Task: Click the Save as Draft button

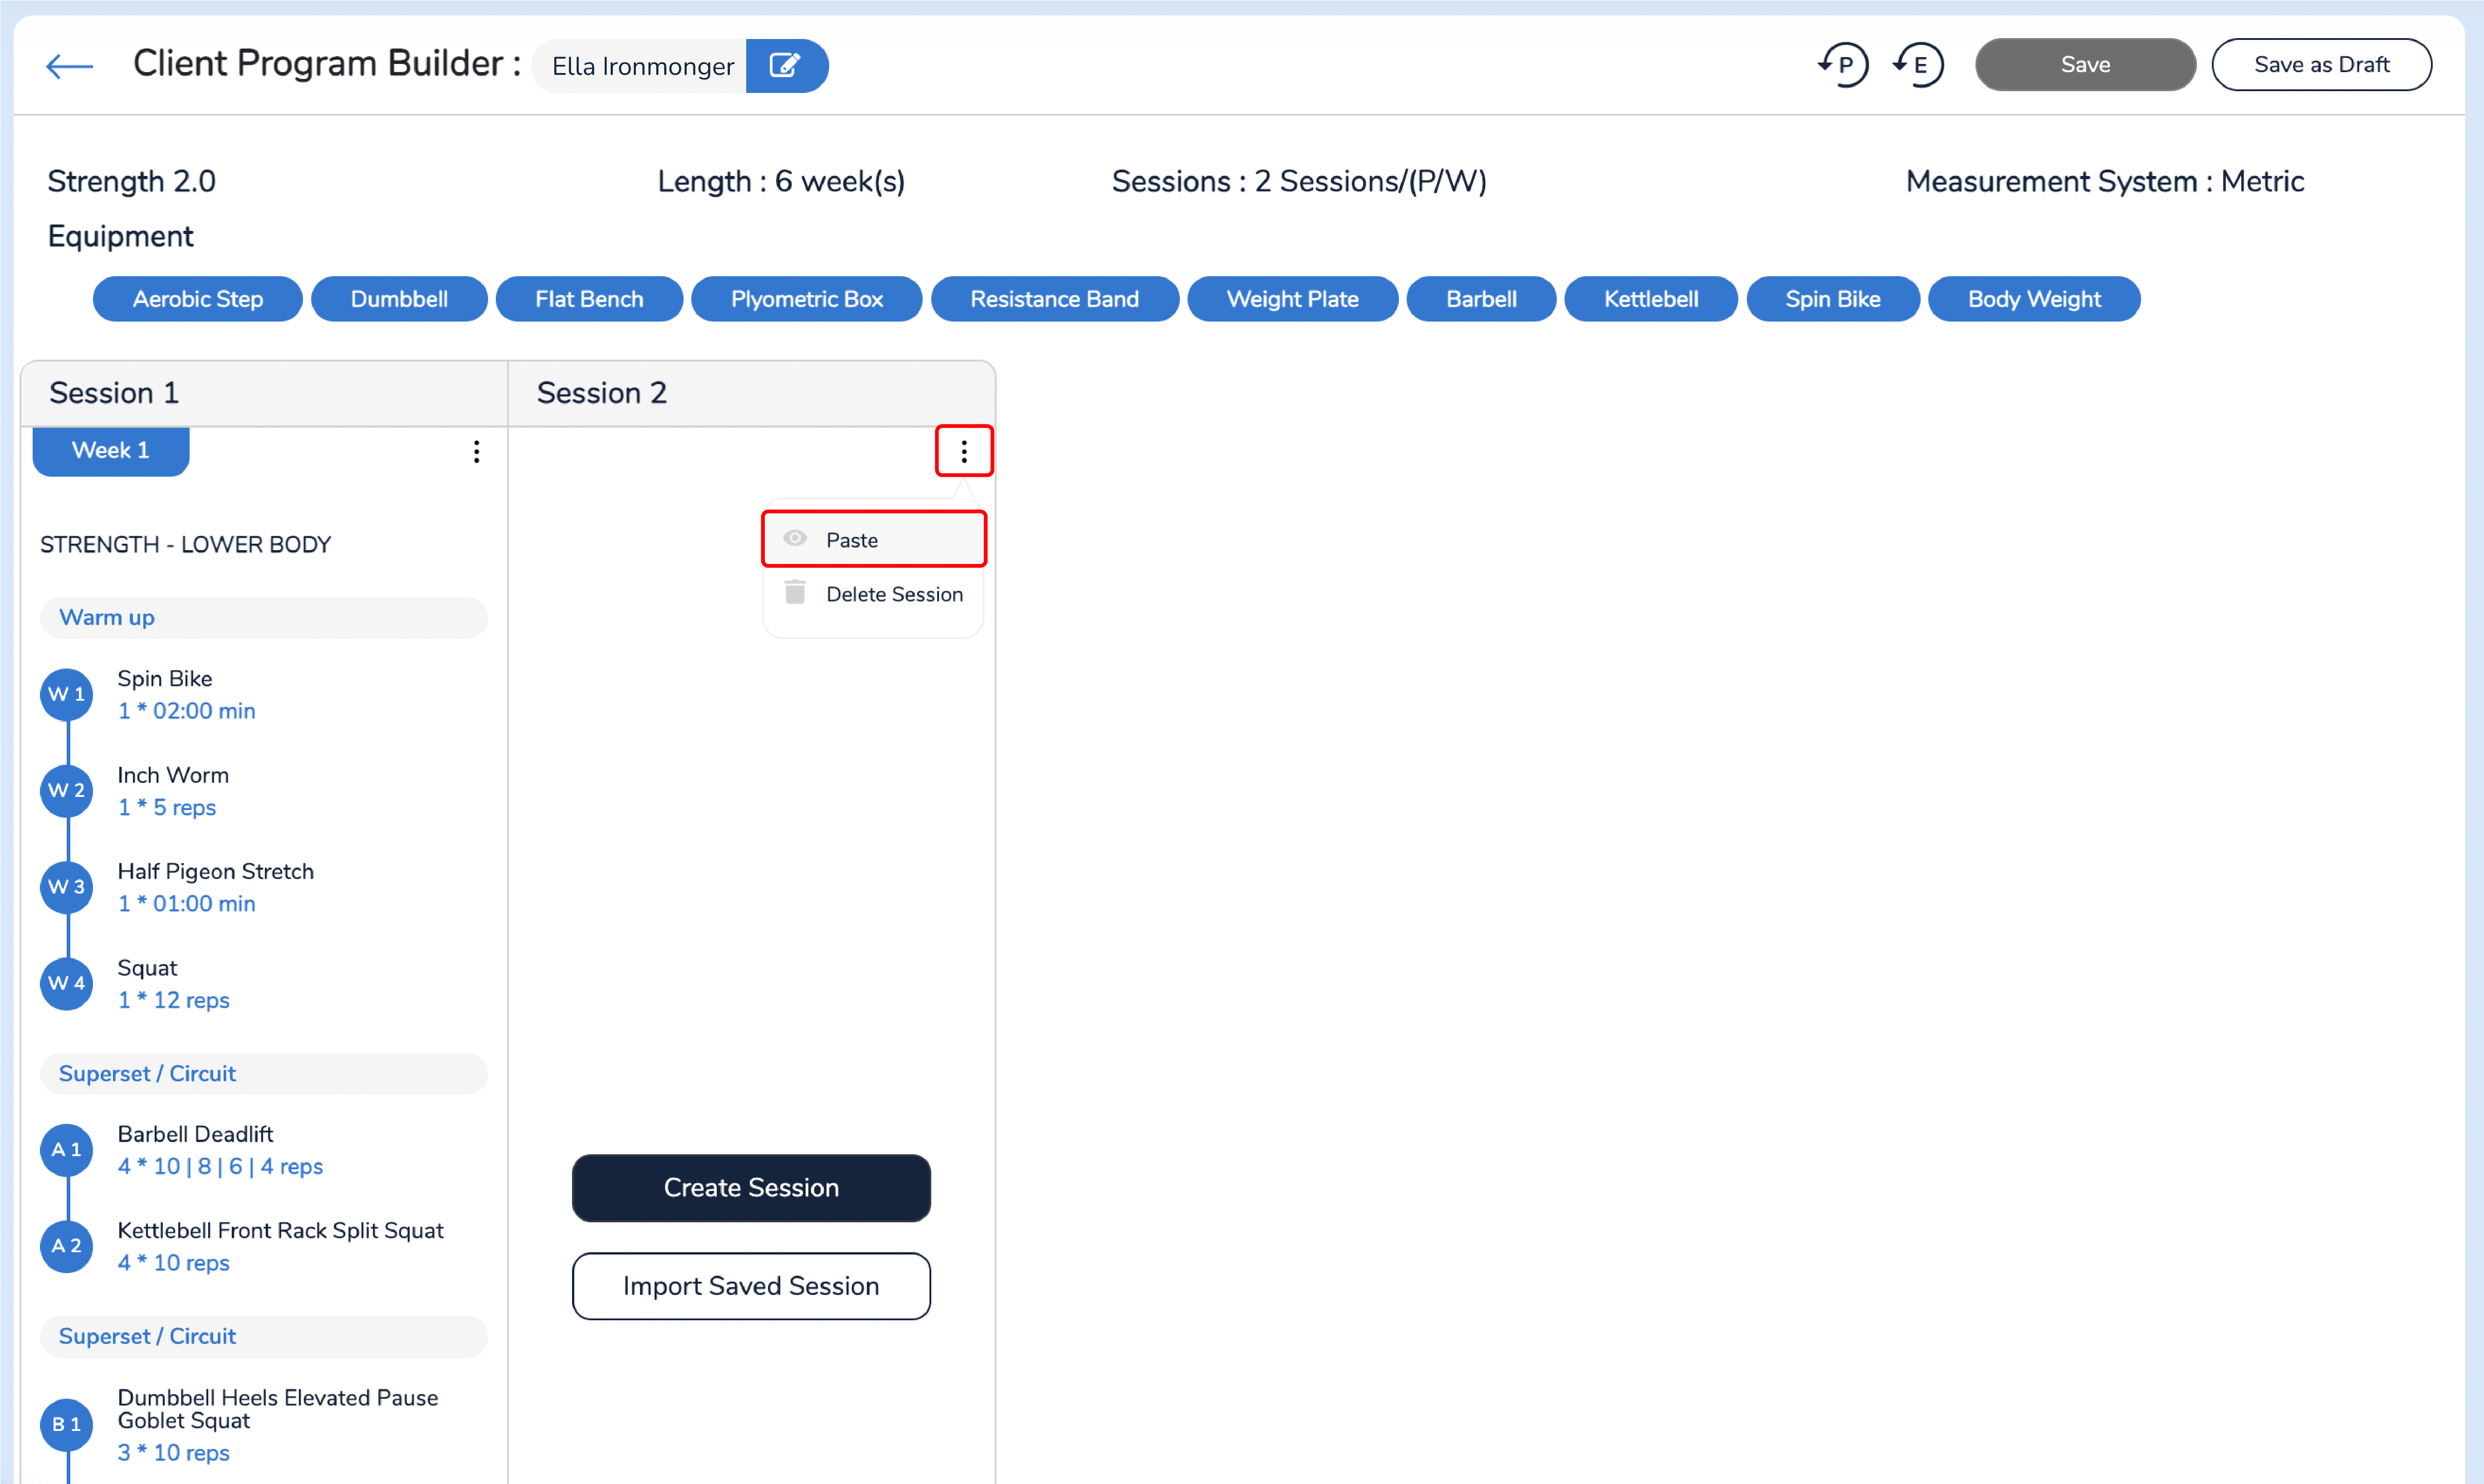Action: pos(2321,65)
